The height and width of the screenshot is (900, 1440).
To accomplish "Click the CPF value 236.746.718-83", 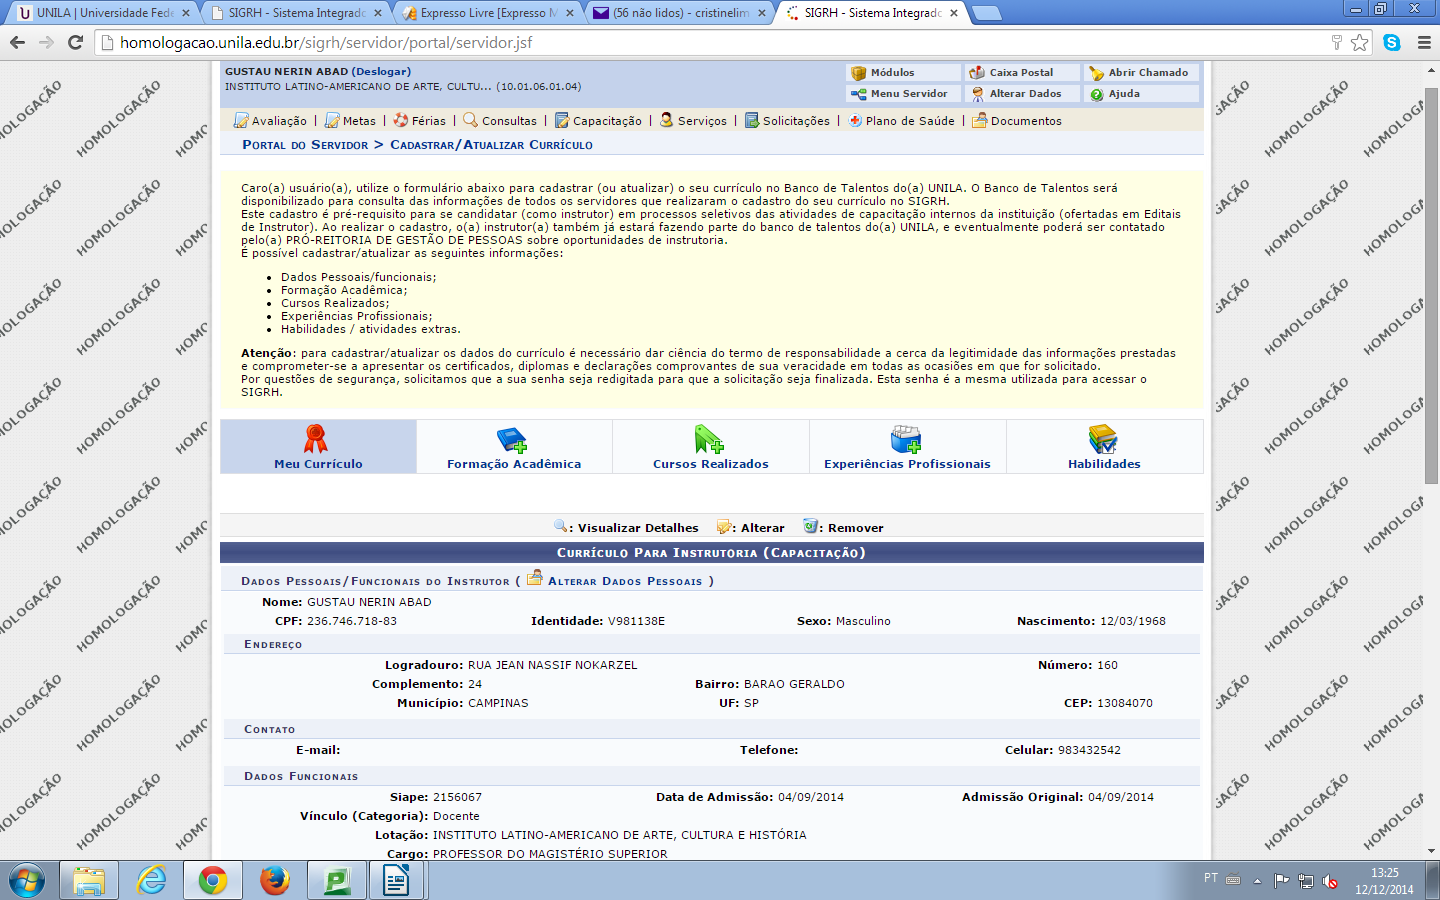I will [x=352, y=621].
